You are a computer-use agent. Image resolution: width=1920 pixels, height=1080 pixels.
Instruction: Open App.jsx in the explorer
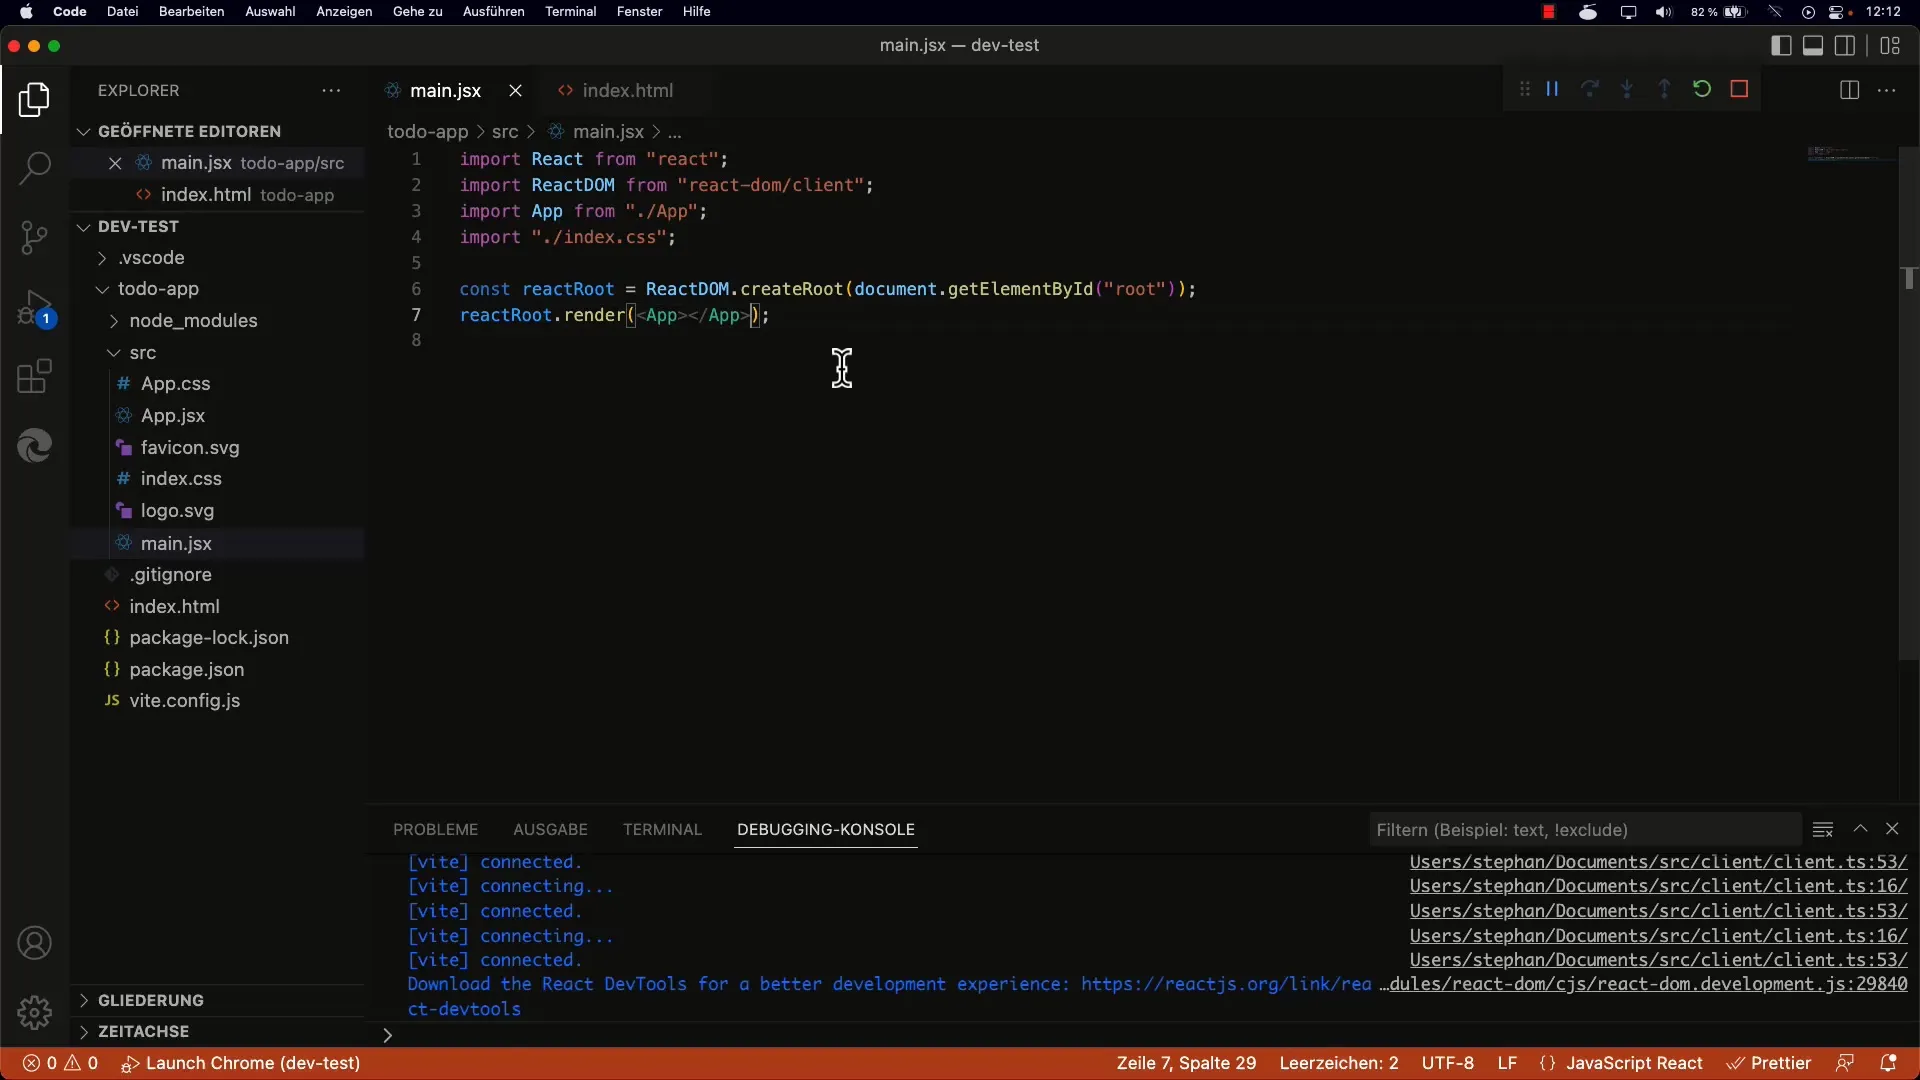172,415
